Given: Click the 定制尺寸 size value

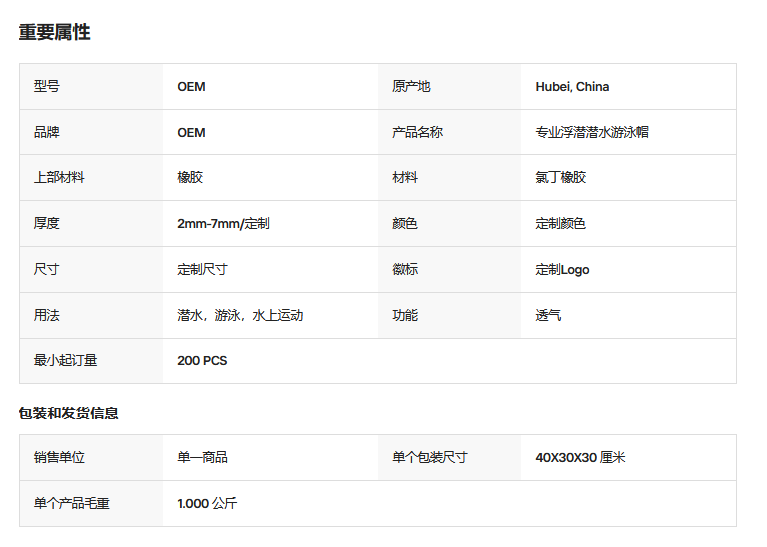Looking at the screenshot, I should coord(202,270).
